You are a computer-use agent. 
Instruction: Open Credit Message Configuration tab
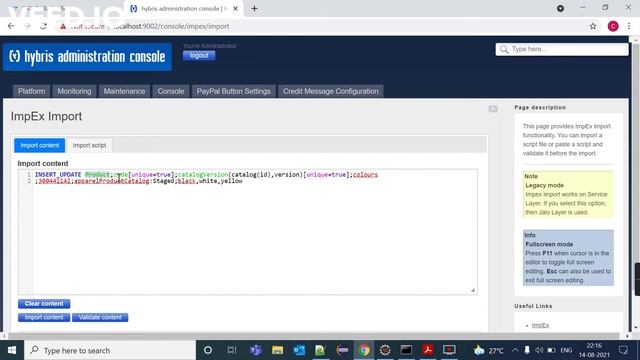pos(331,91)
